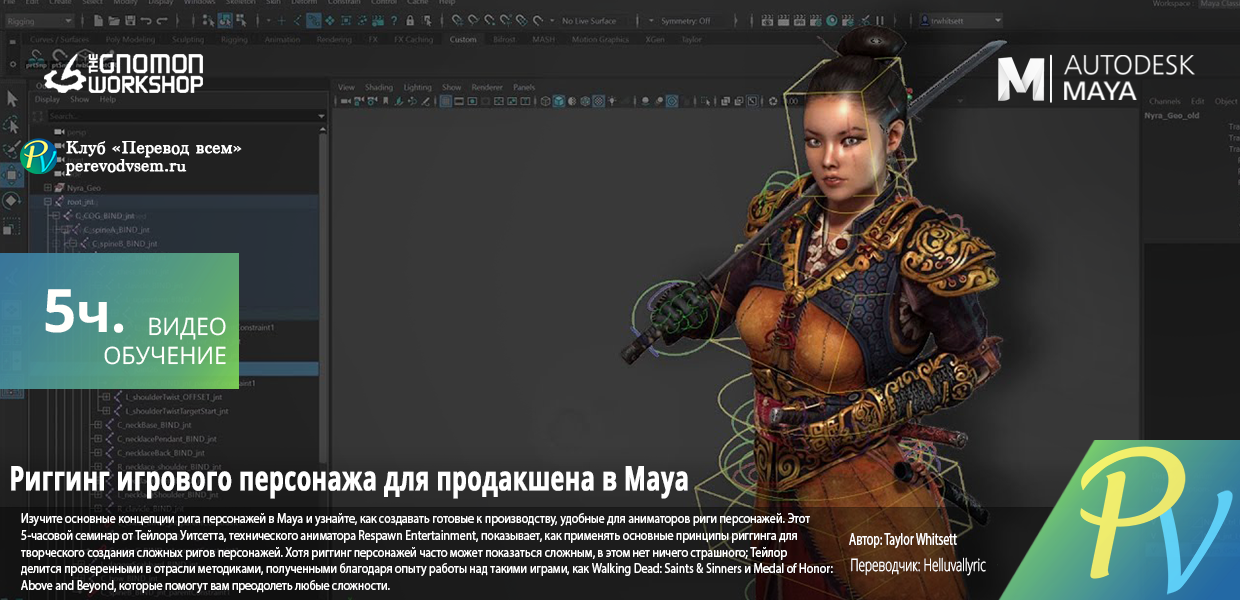The height and width of the screenshot is (600, 1240).
Task: Click the Make Live magnet icon
Action: pyautogui.click(x=537, y=21)
